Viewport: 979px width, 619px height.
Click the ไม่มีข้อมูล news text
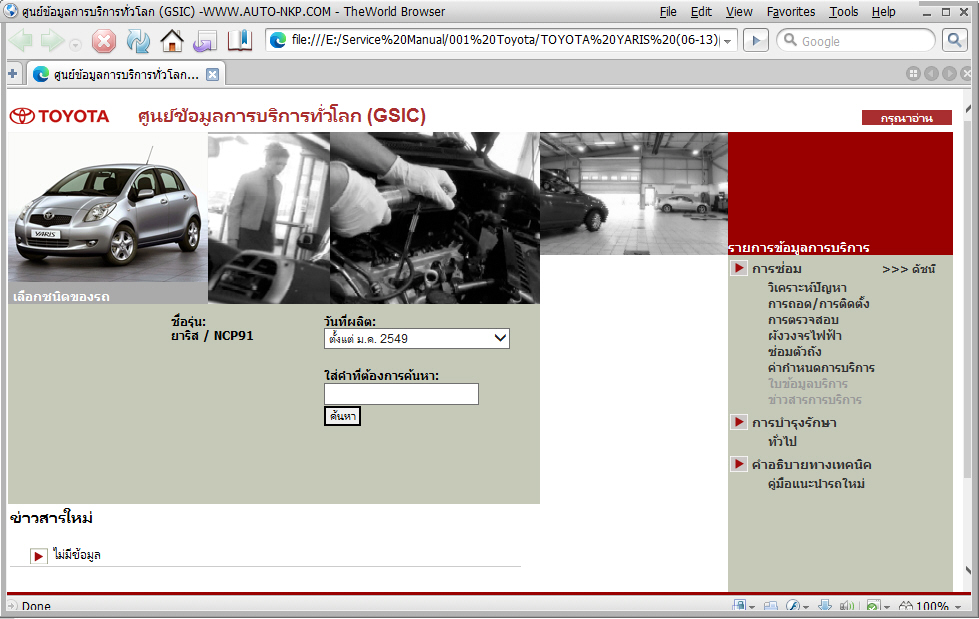[x=77, y=555]
